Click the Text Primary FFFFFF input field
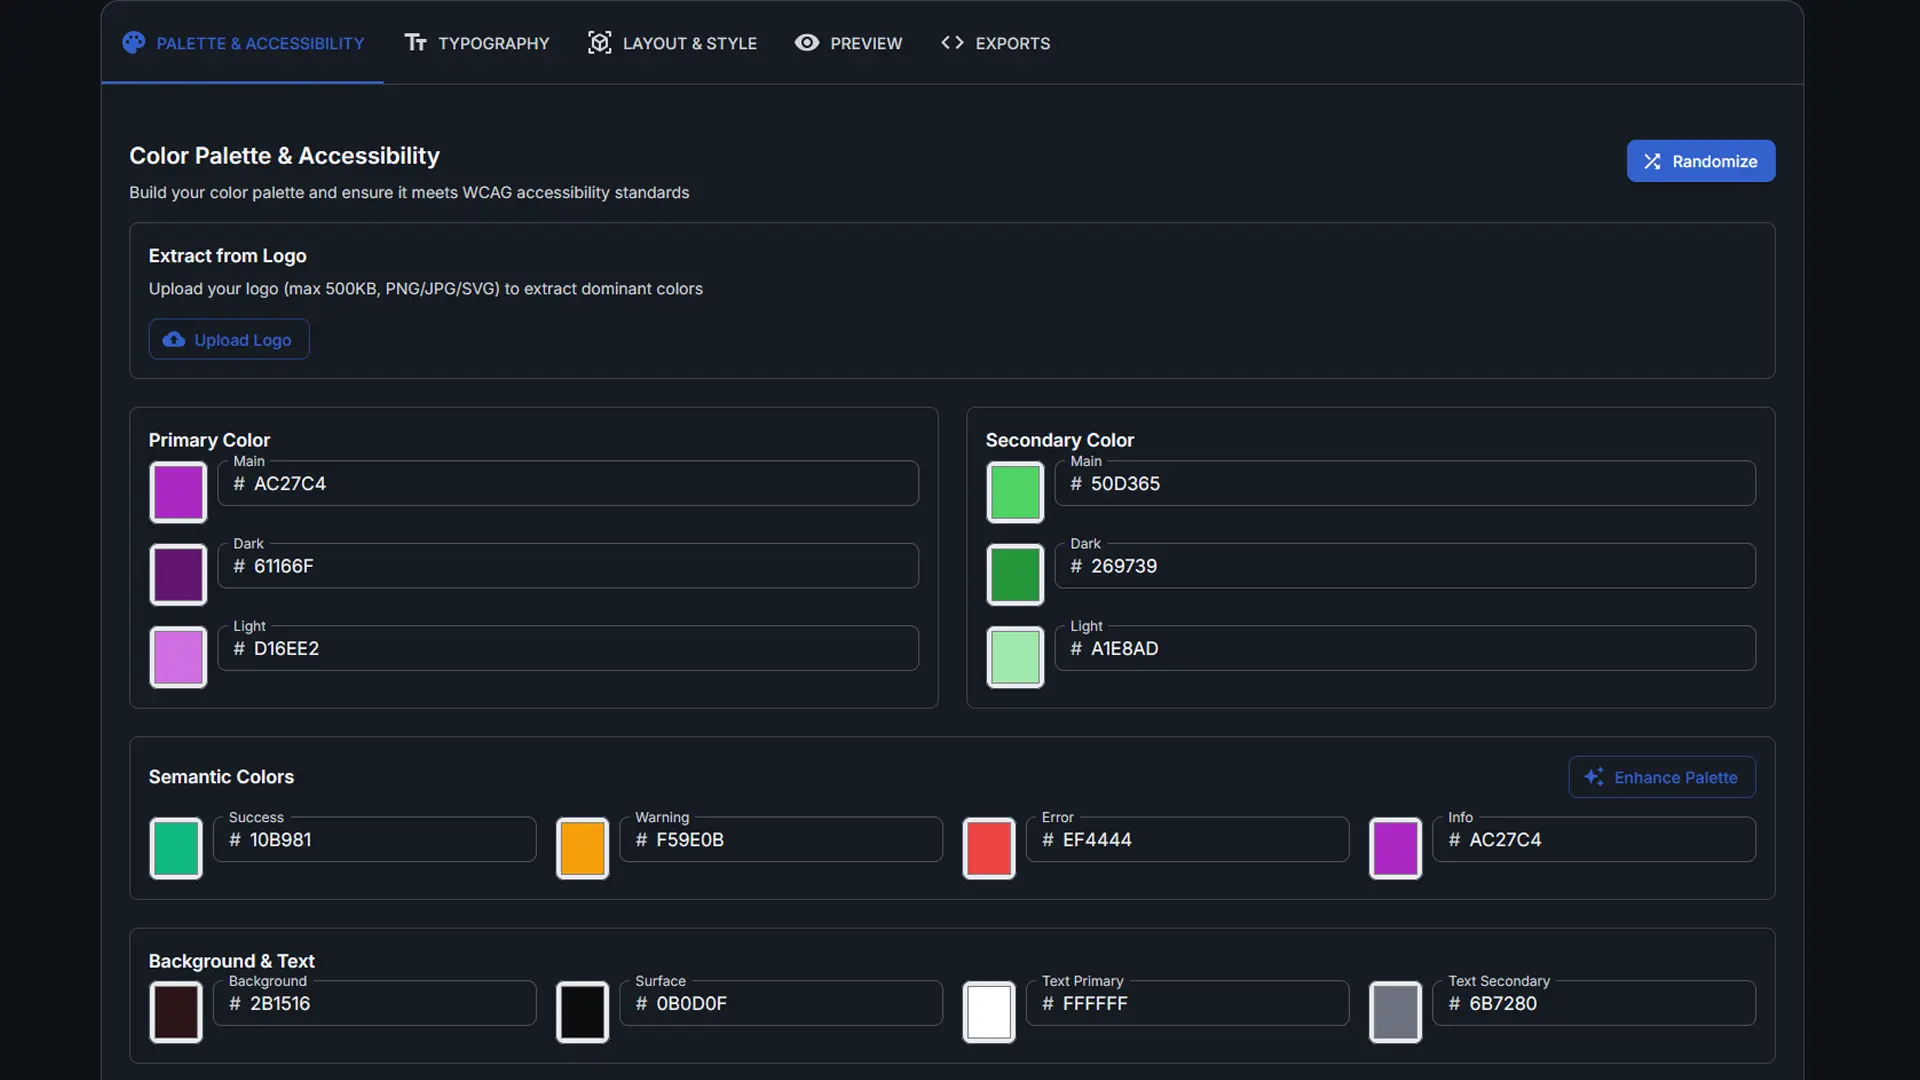The height and width of the screenshot is (1080, 1920). (x=1187, y=1003)
